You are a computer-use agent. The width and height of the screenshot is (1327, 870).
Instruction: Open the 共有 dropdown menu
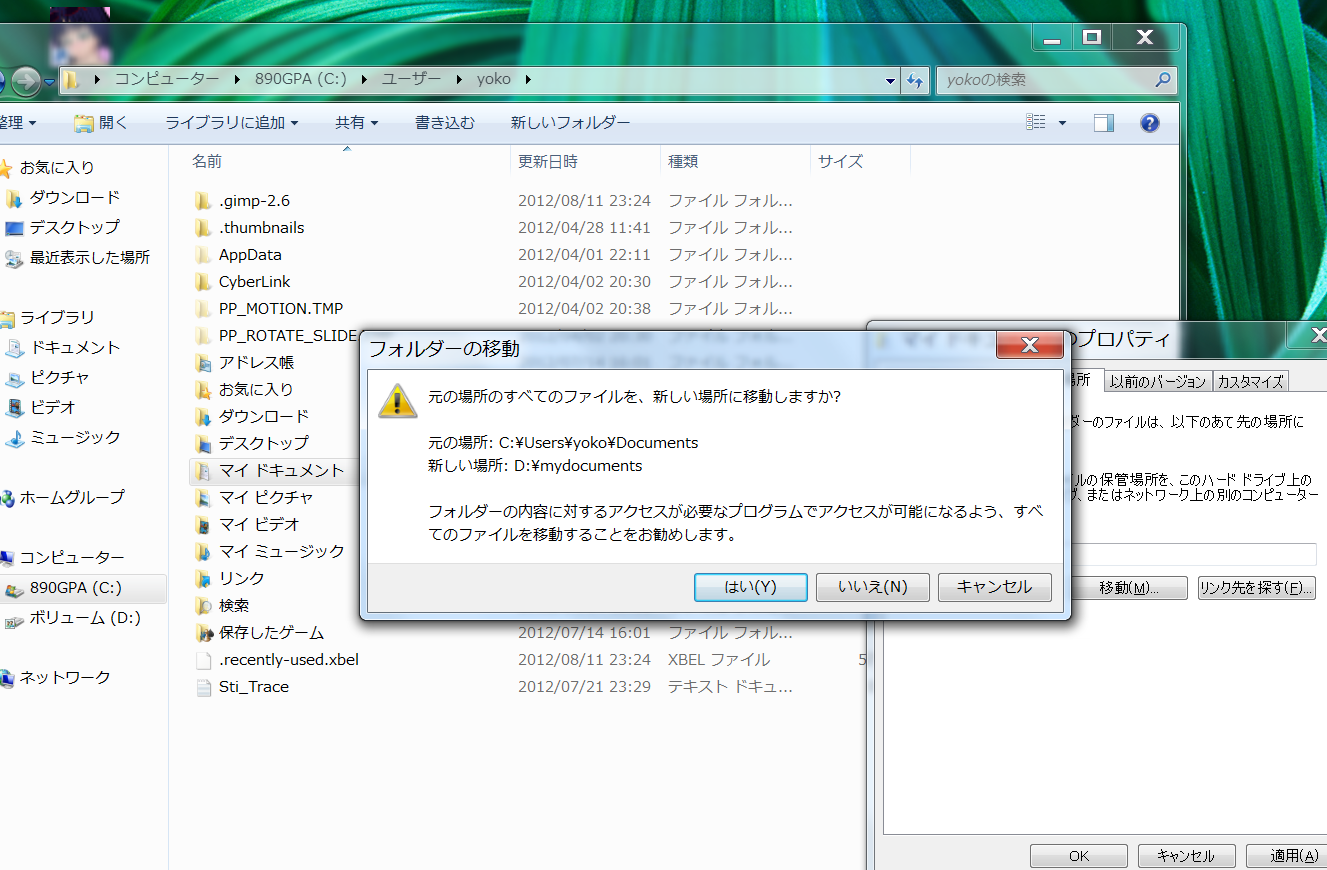pyautogui.click(x=356, y=123)
